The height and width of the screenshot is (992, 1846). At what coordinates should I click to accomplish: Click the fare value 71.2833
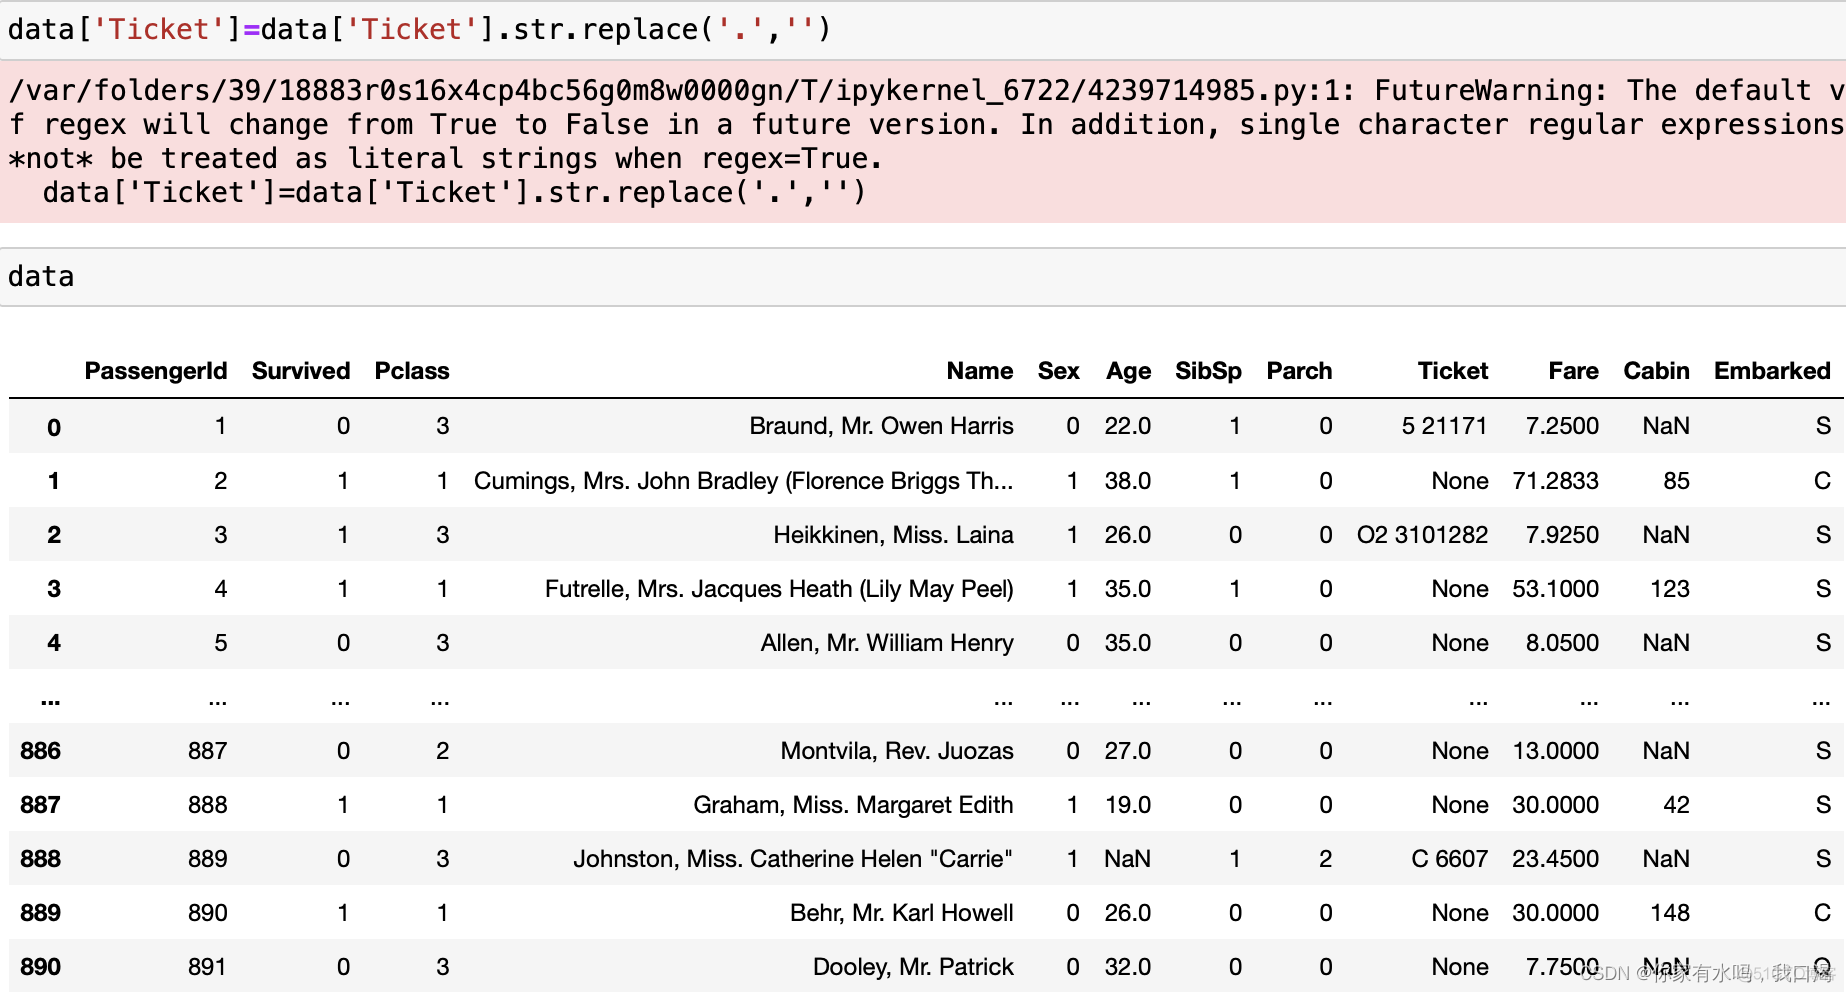point(1555,481)
